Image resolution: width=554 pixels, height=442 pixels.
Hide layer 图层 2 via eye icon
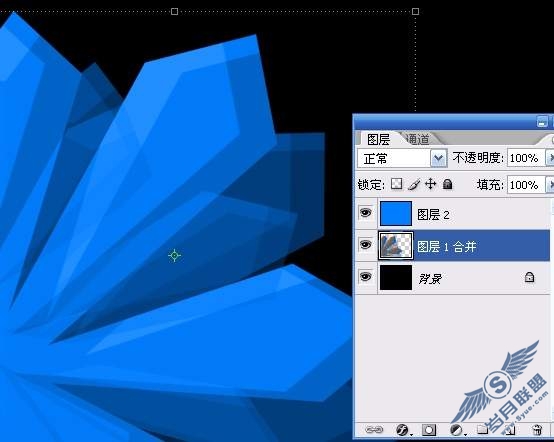(x=365, y=213)
